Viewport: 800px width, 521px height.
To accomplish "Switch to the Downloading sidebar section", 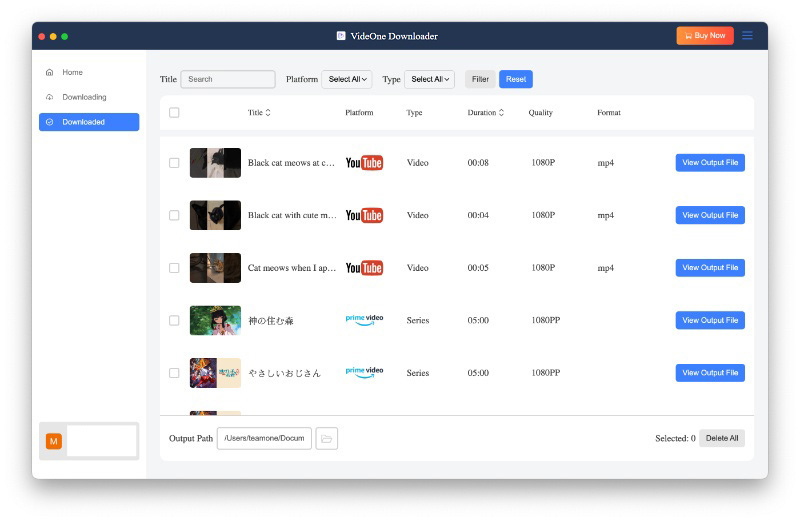I will tap(84, 97).
